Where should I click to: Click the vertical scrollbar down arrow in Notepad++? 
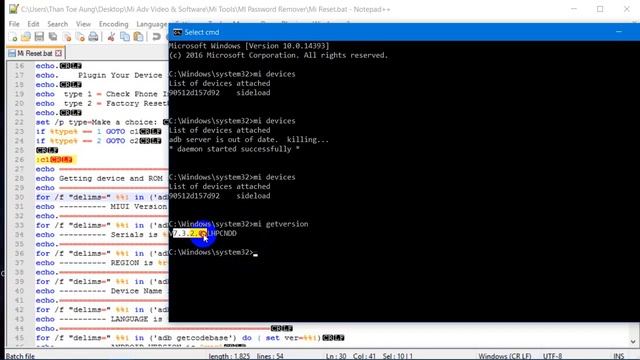(633, 342)
